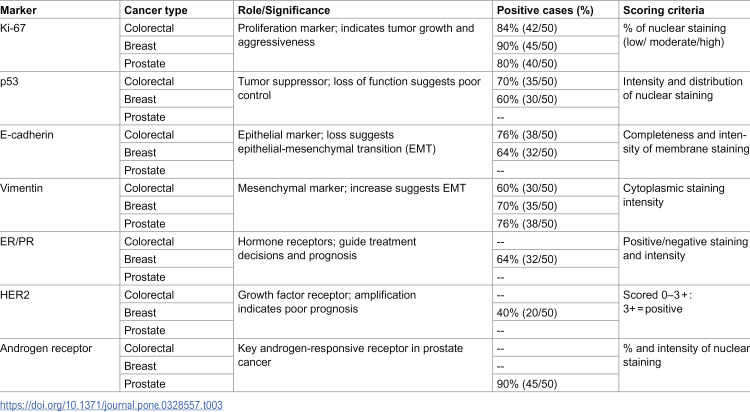
Task: Click the Positive cases (%) header
Action: coord(545,10)
